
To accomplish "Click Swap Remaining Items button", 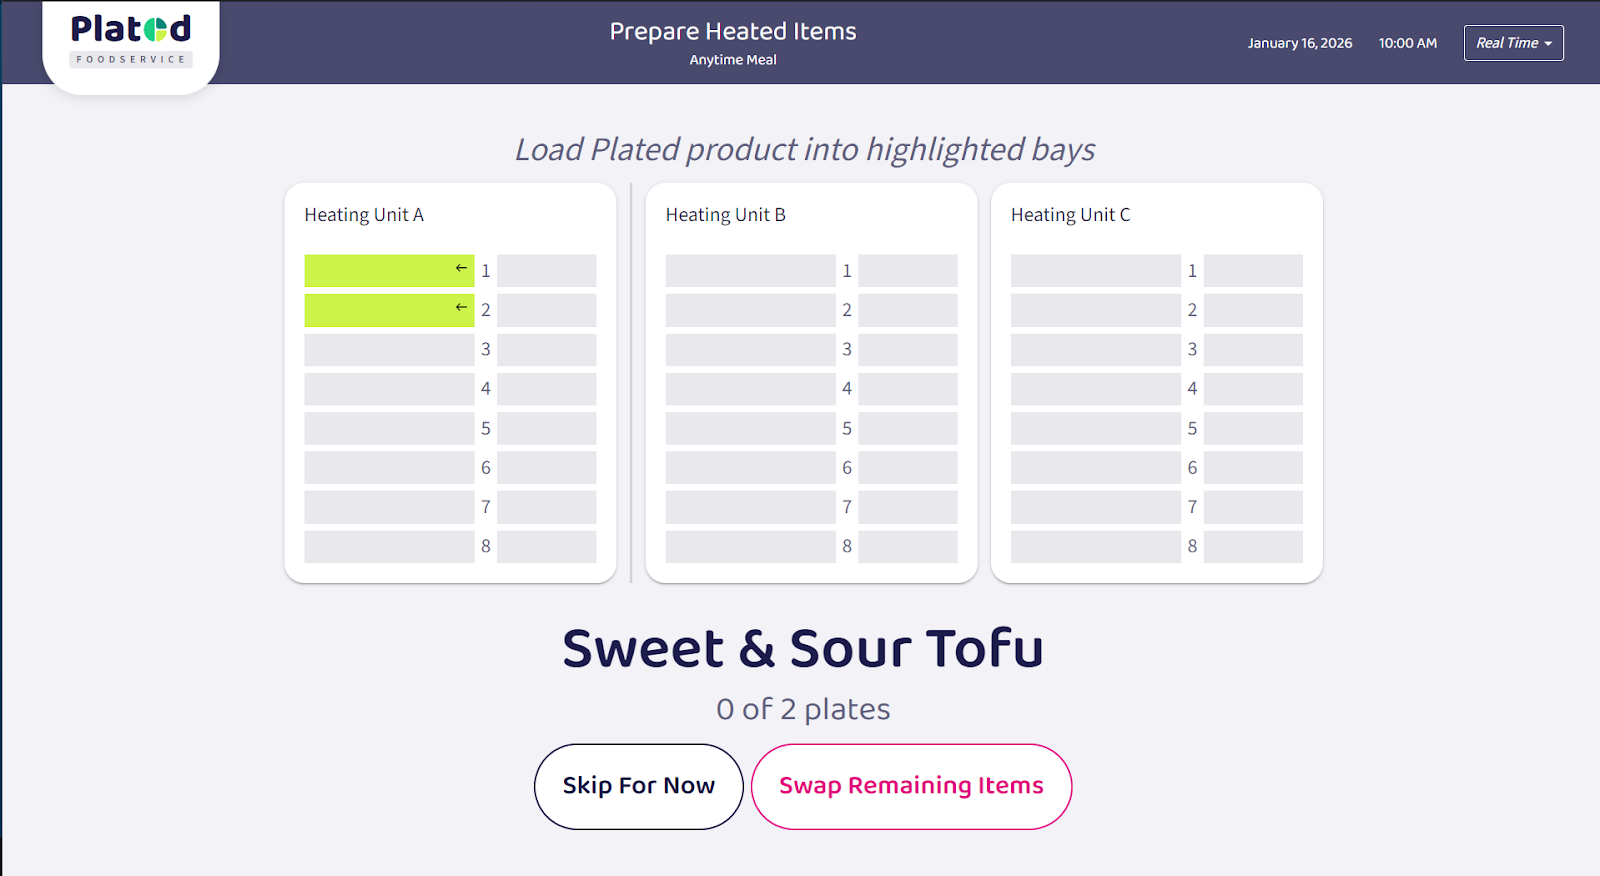I will click(911, 786).
